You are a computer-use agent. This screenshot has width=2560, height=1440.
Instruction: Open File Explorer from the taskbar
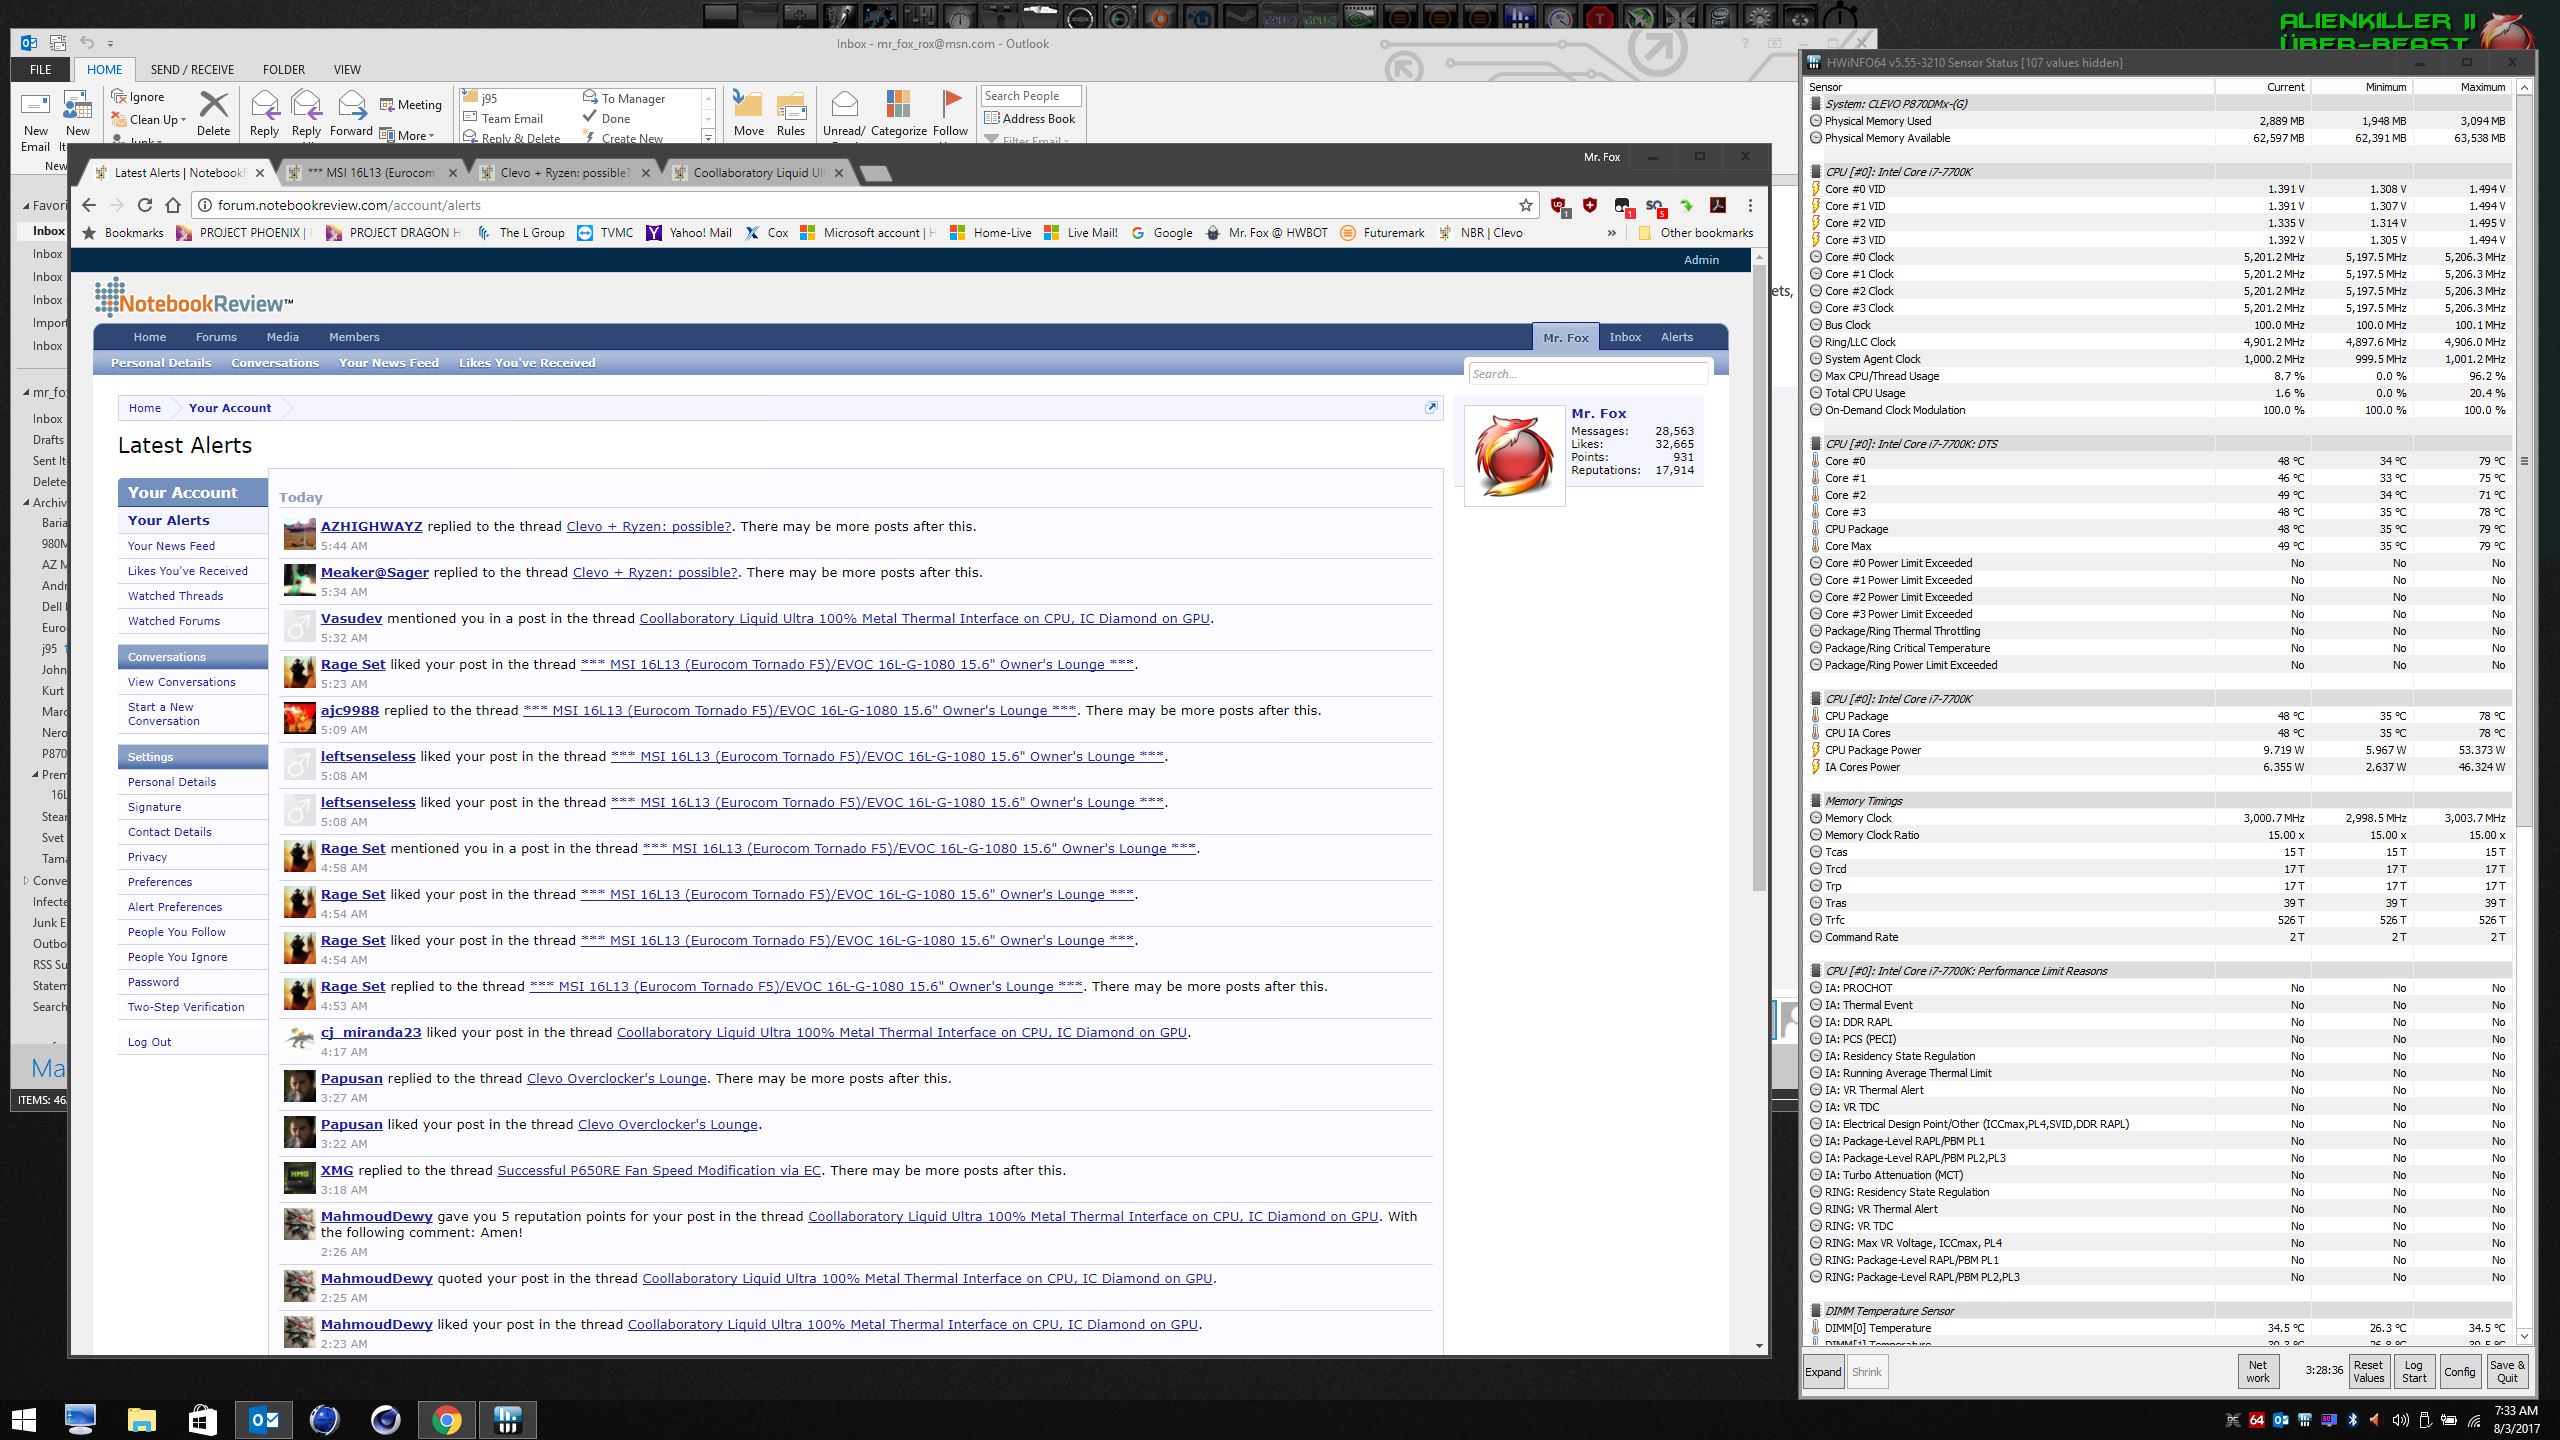click(141, 1419)
